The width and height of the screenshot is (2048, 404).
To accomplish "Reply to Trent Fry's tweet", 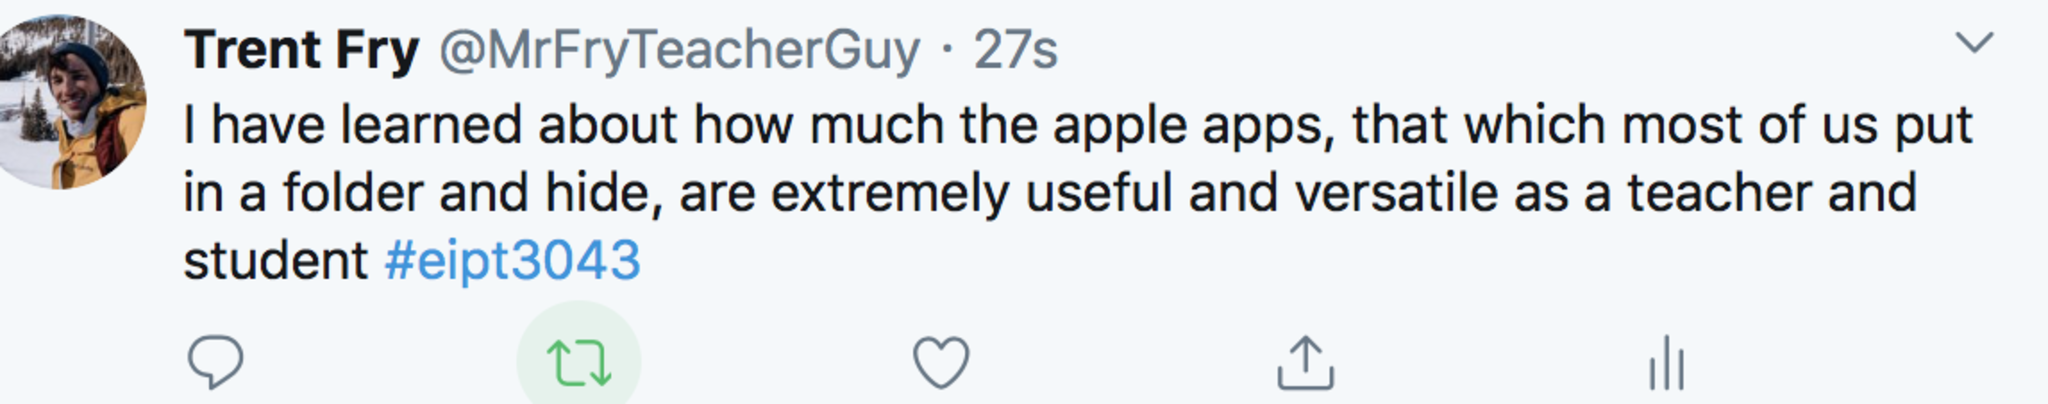I will pos(215,362).
